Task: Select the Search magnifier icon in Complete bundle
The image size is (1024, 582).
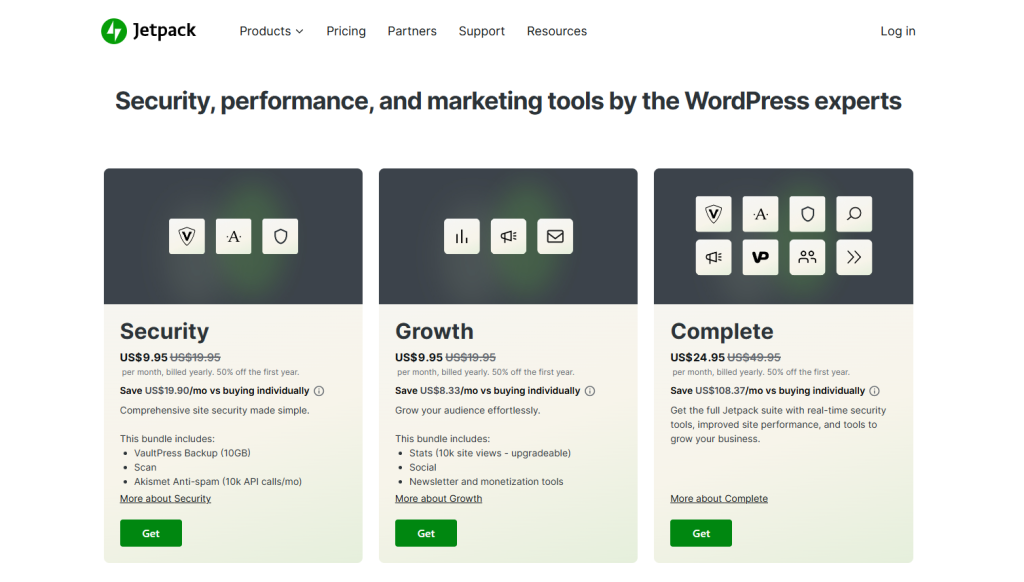Action: [854, 213]
